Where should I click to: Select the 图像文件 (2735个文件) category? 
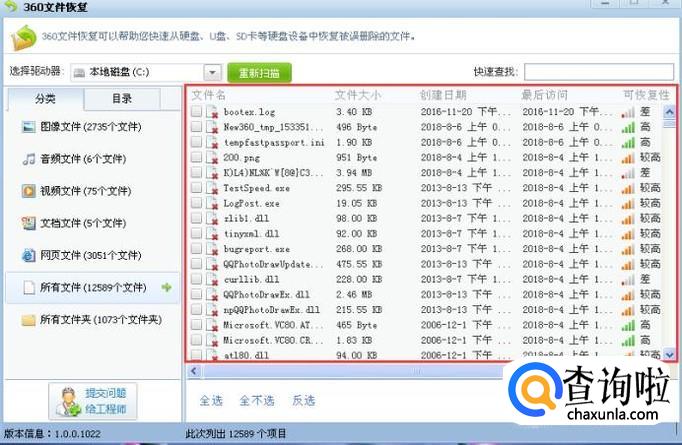(91, 127)
